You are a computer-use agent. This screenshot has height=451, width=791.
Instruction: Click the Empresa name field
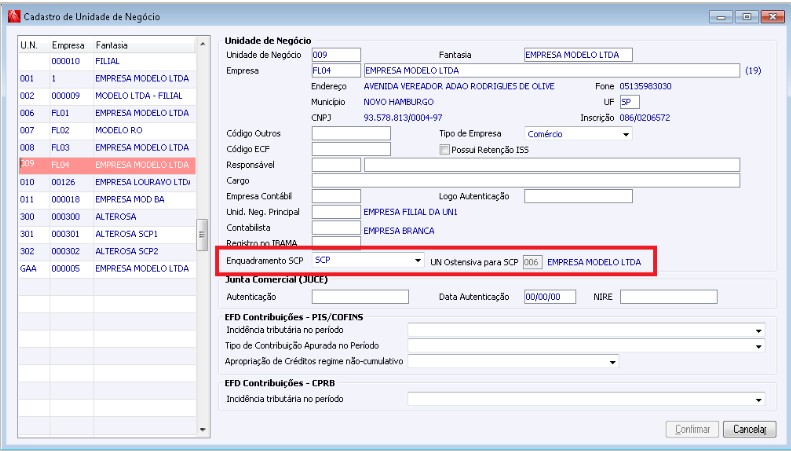pyautogui.click(x=552, y=71)
